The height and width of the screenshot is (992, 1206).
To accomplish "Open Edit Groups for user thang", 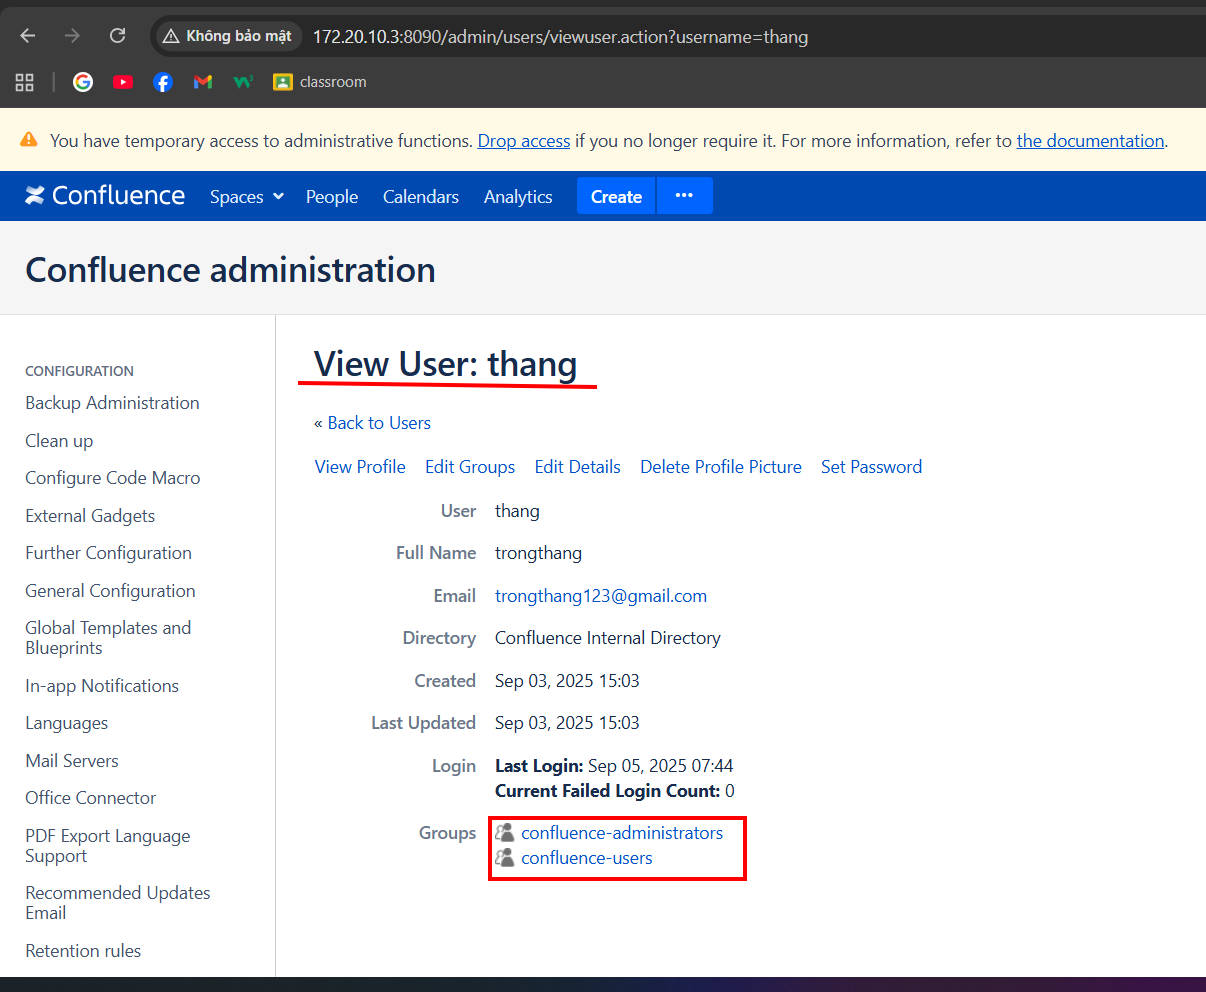I will pos(470,467).
